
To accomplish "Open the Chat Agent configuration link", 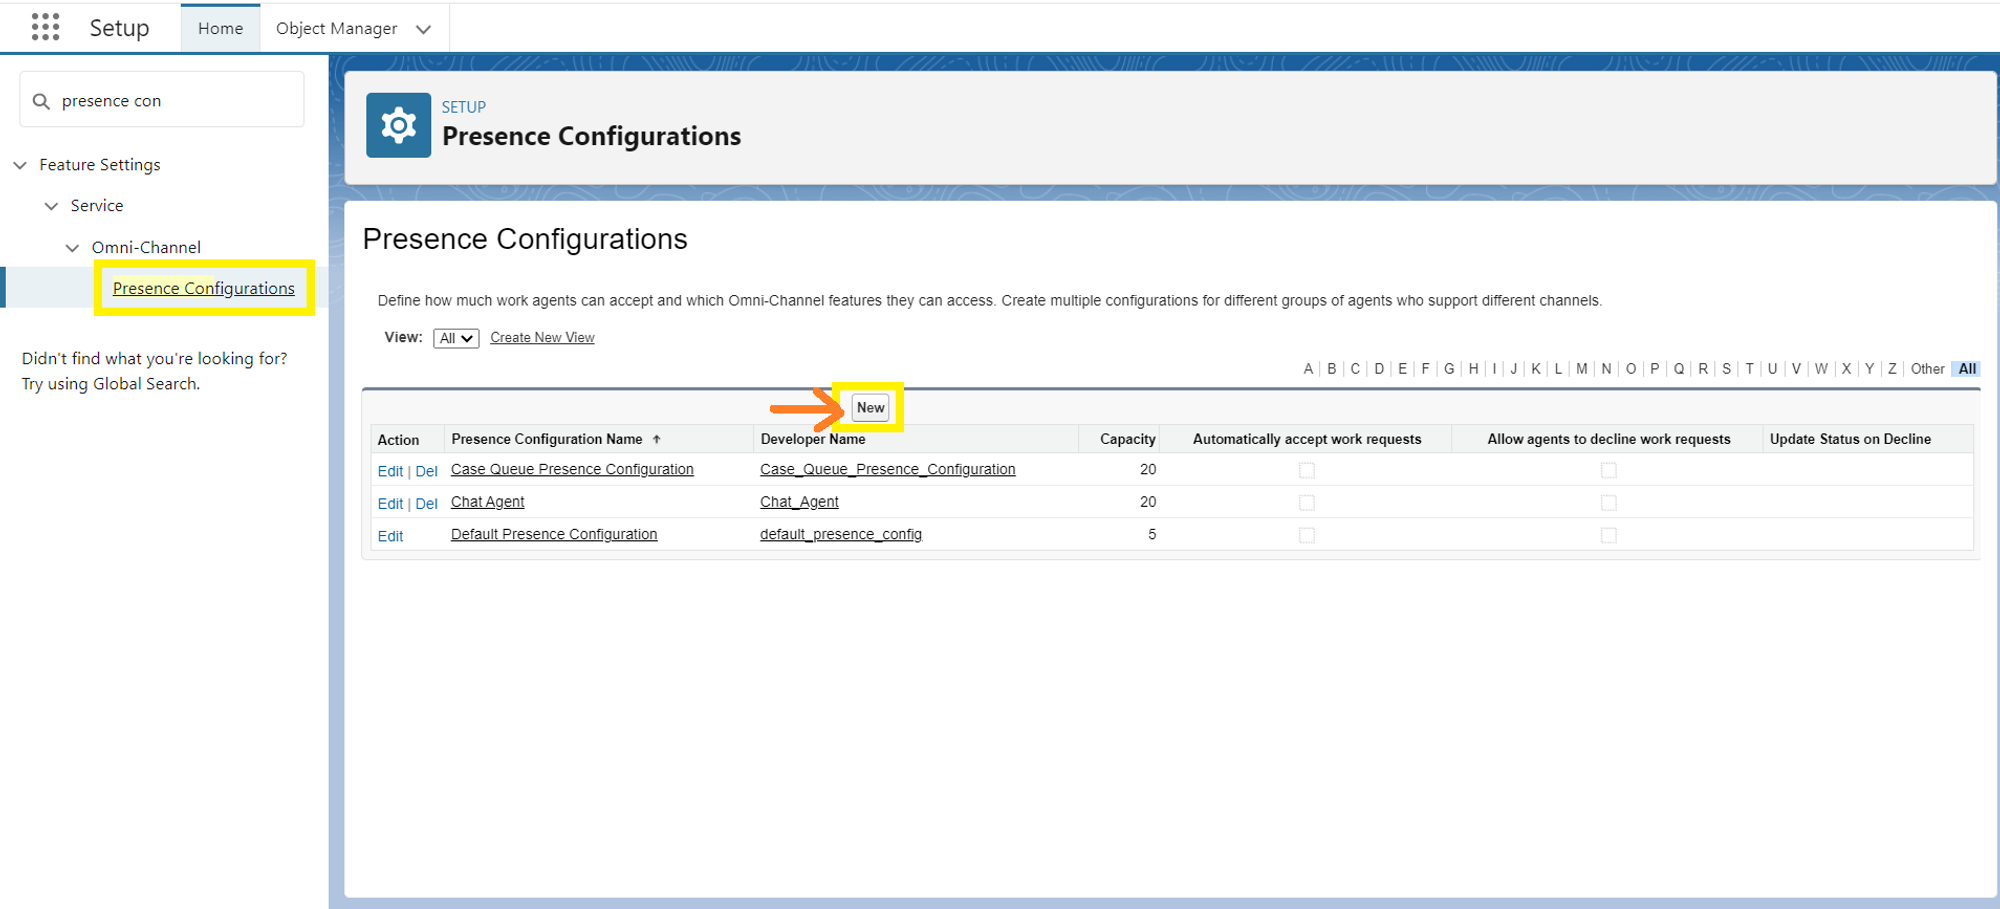I will [487, 501].
